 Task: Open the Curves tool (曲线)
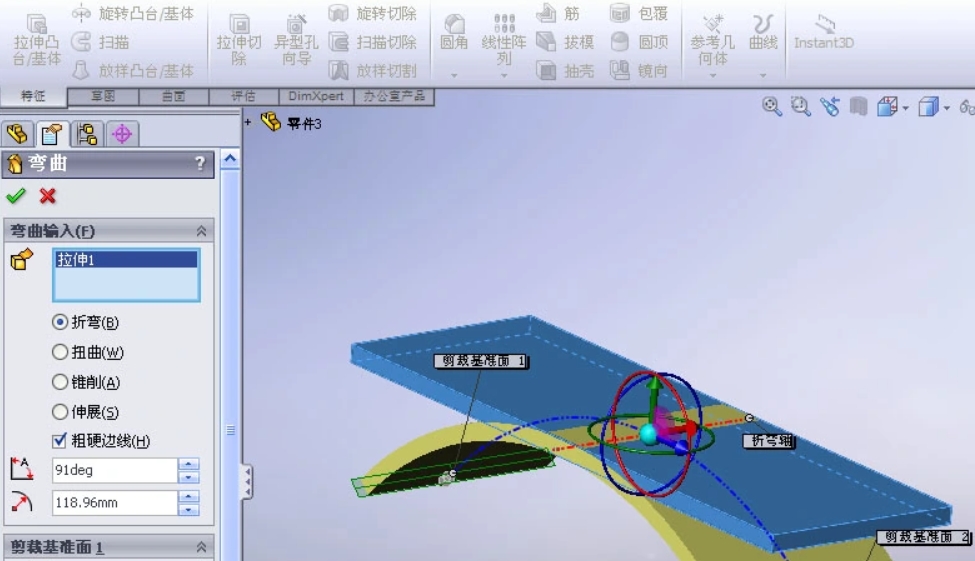click(763, 32)
